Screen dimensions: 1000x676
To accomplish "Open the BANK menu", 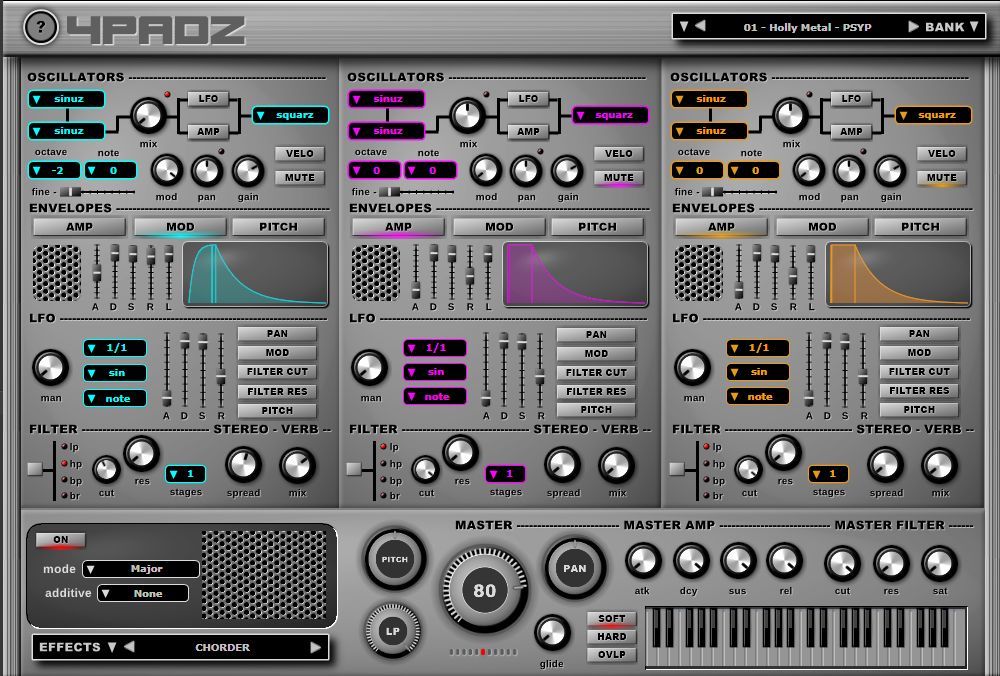I will point(951,27).
